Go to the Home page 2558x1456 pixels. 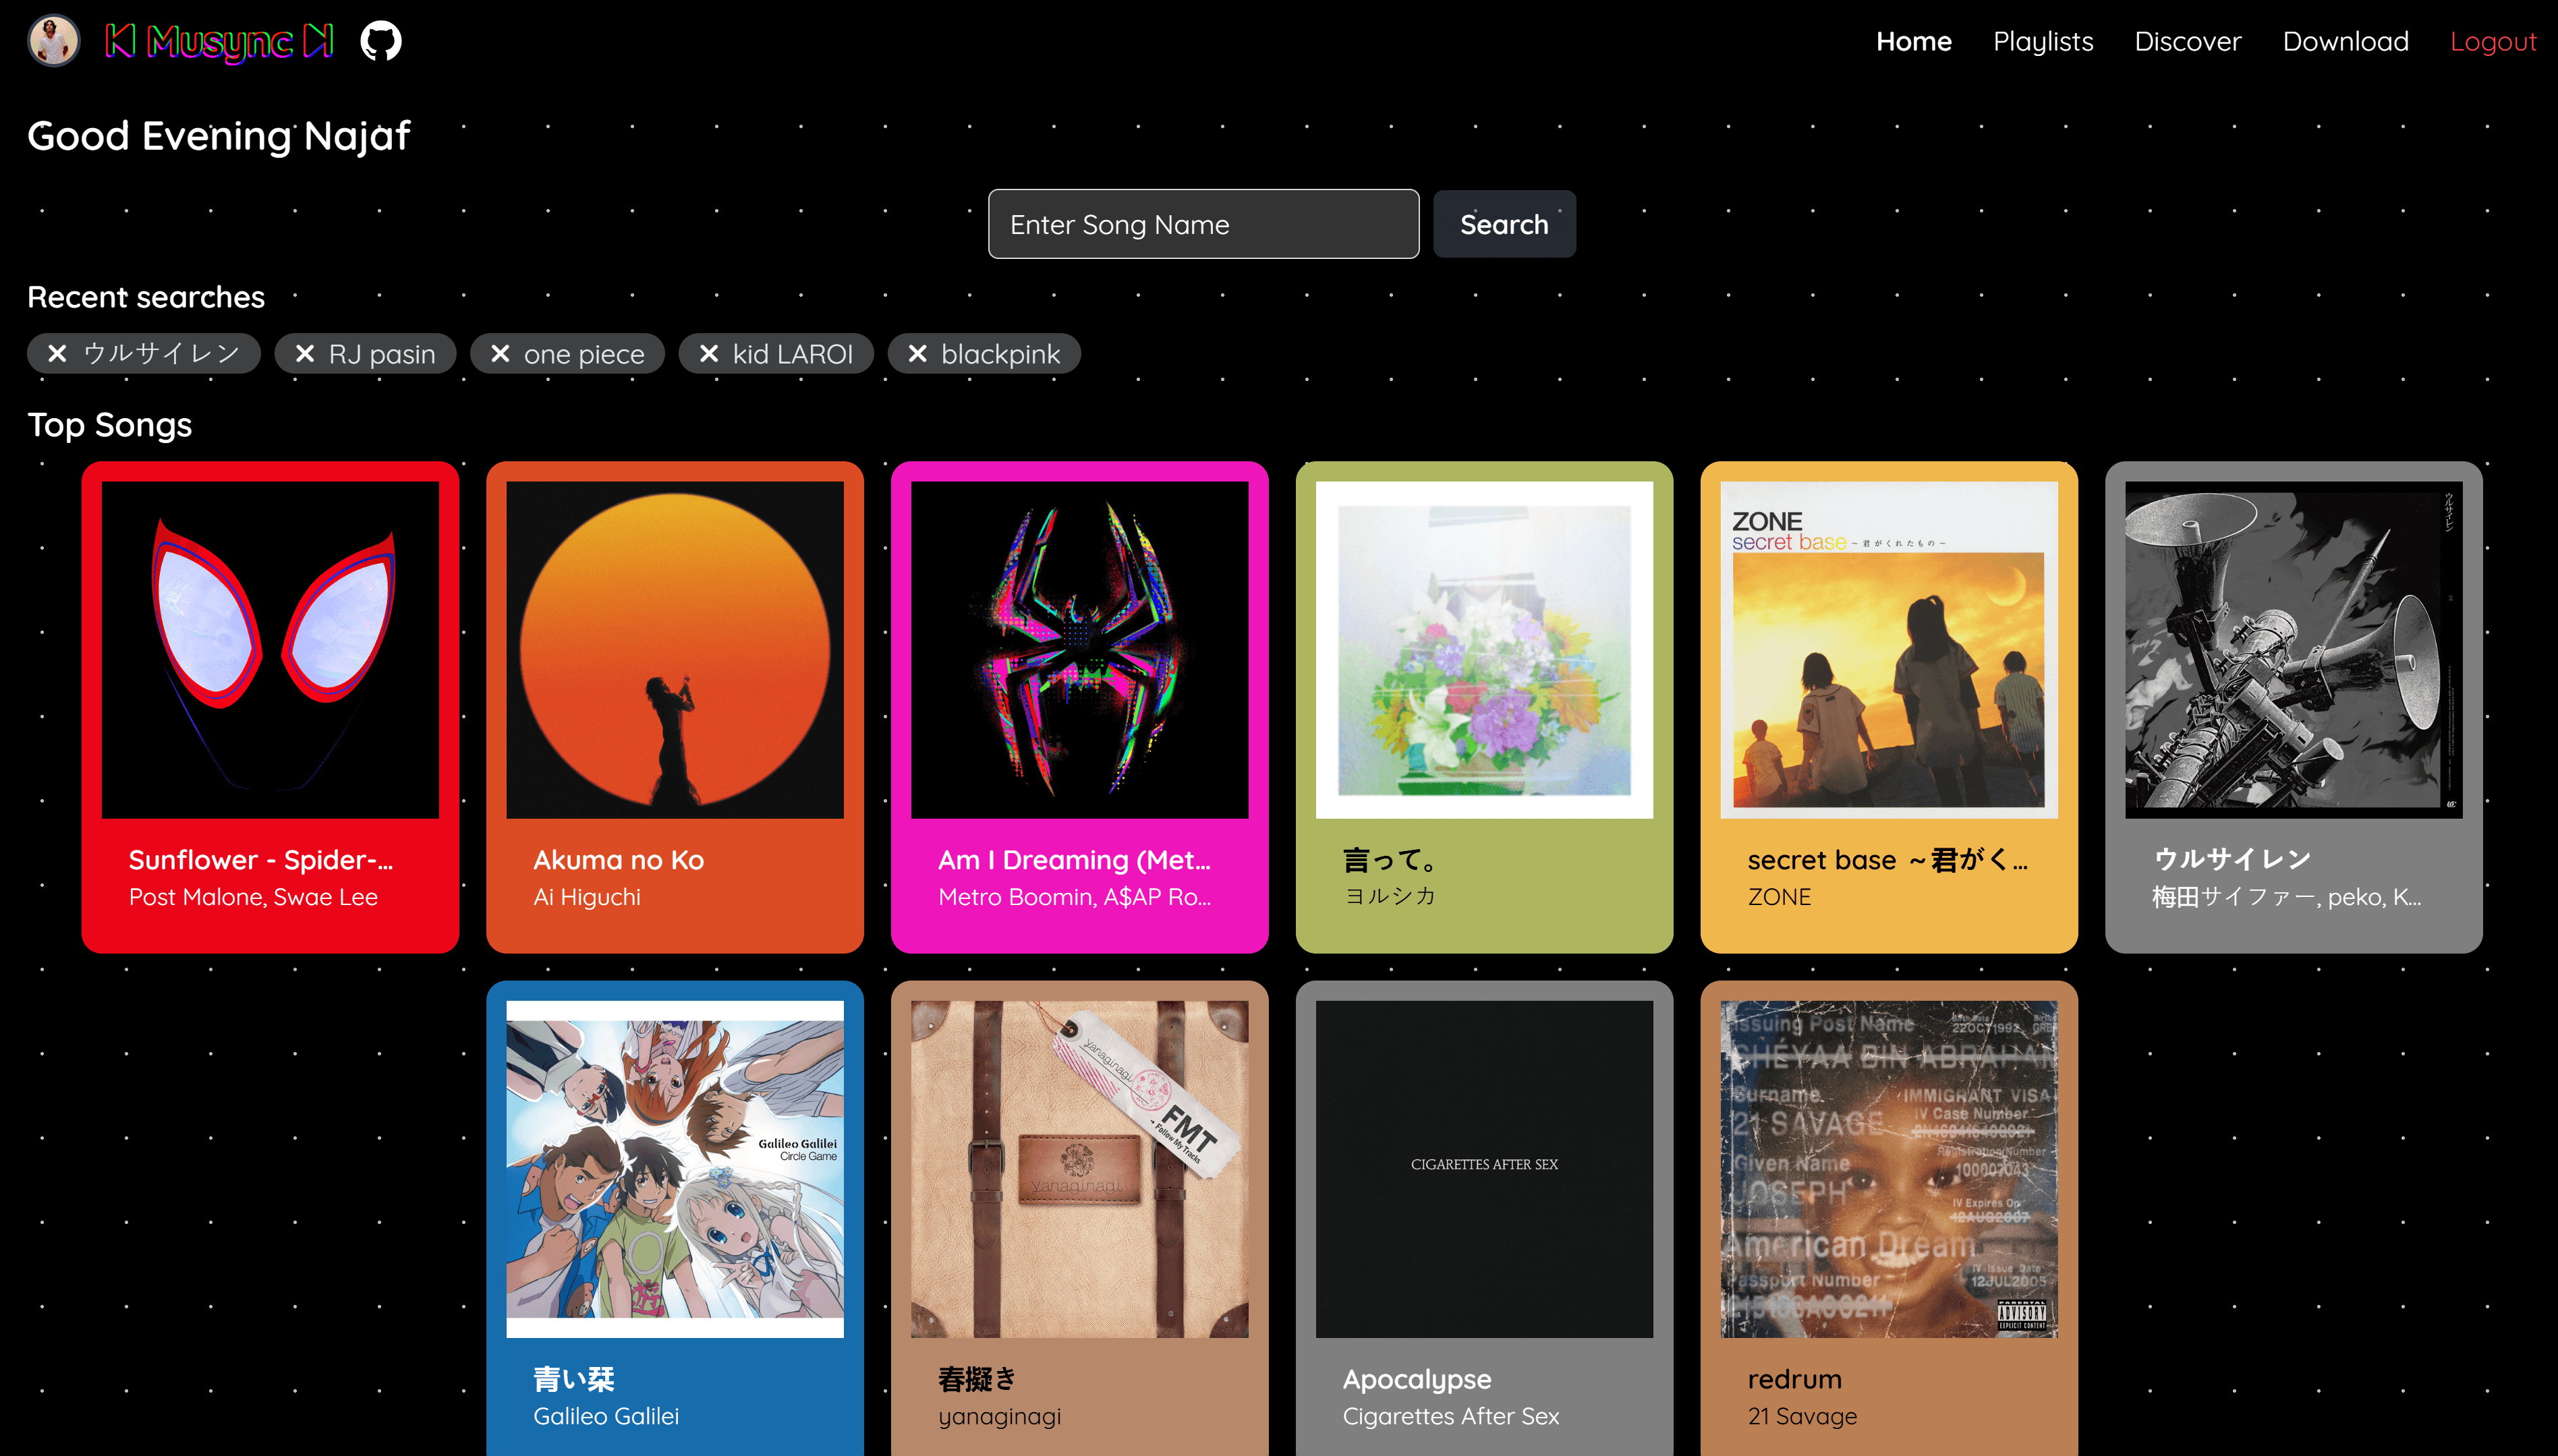coord(1913,41)
